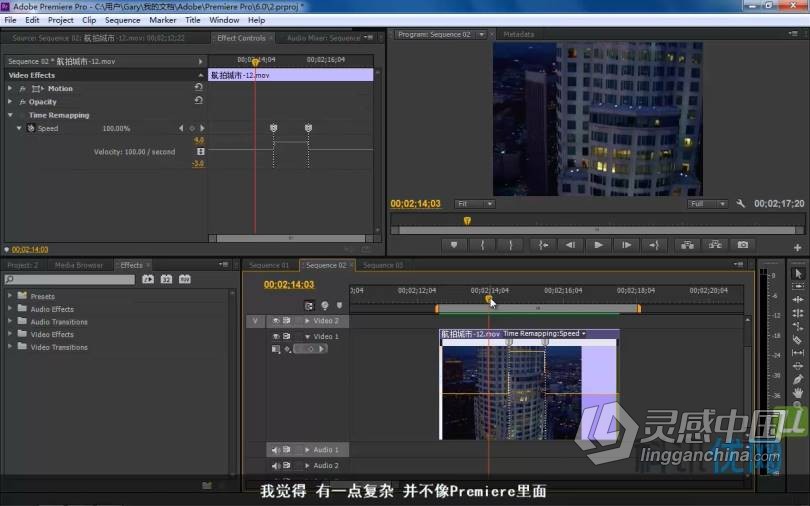The width and height of the screenshot is (810, 506).
Task: Filter effects by Accelerated Effects icon
Action: coord(148,279)
